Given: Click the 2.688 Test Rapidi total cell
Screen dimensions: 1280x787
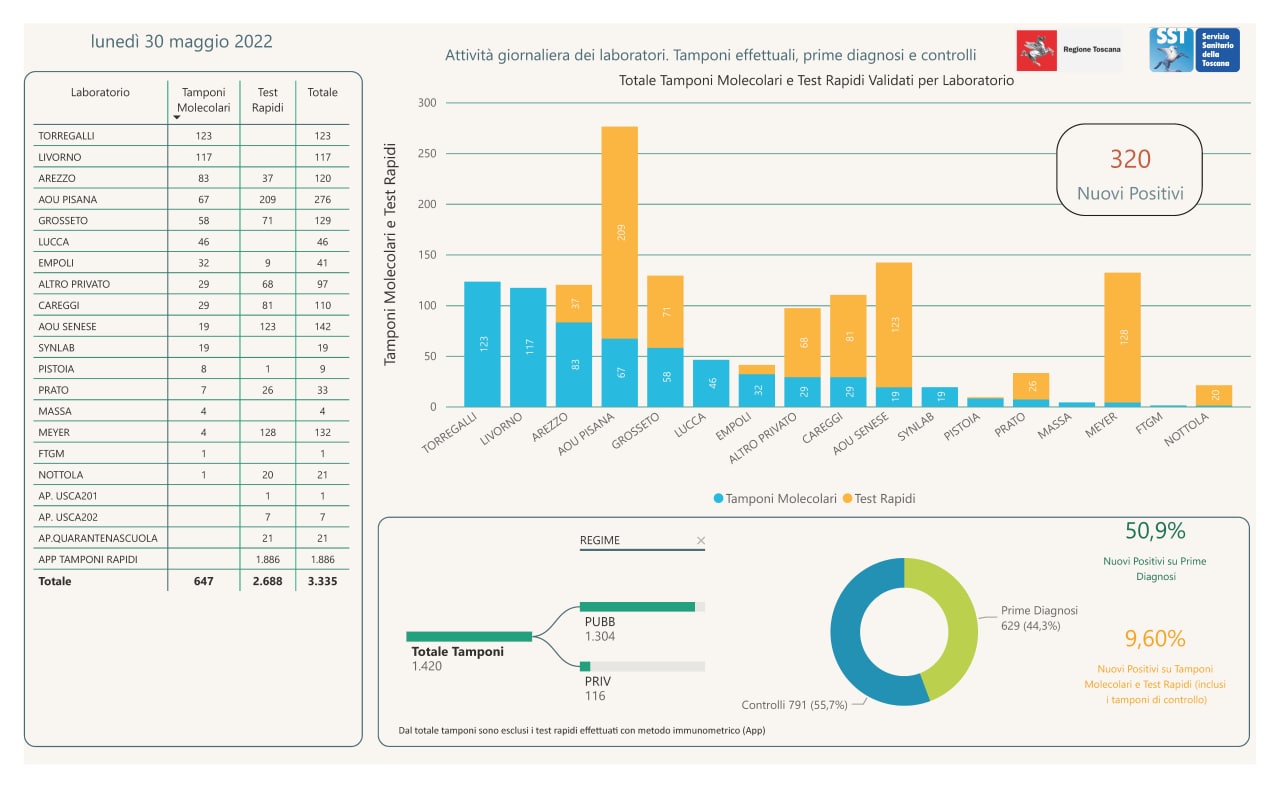Looking at the screenshot, I should [x=268, y=581].
